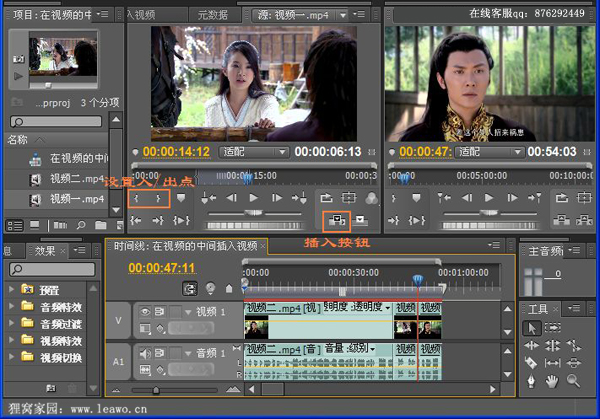Set unnumbered marker in timeline header

pos(229,289)
